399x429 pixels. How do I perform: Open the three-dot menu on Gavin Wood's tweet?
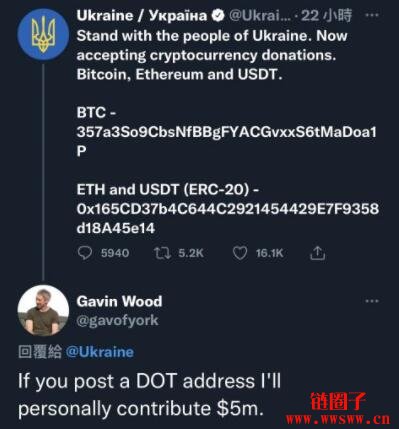(x=372, y=301)
